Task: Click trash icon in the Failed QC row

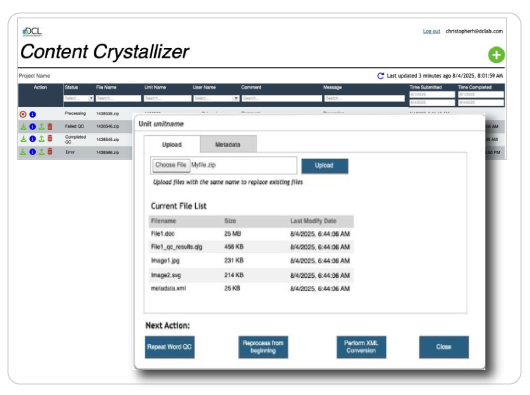Action: click(x=50, y=127)
